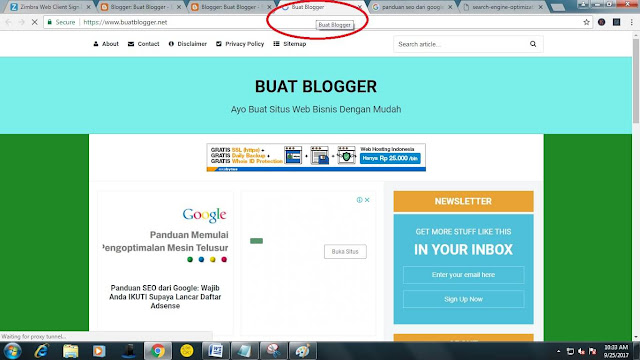Submit search with magnifier icon
The image size is (640, 360).
pyautogui.click(x=533, y=44)
